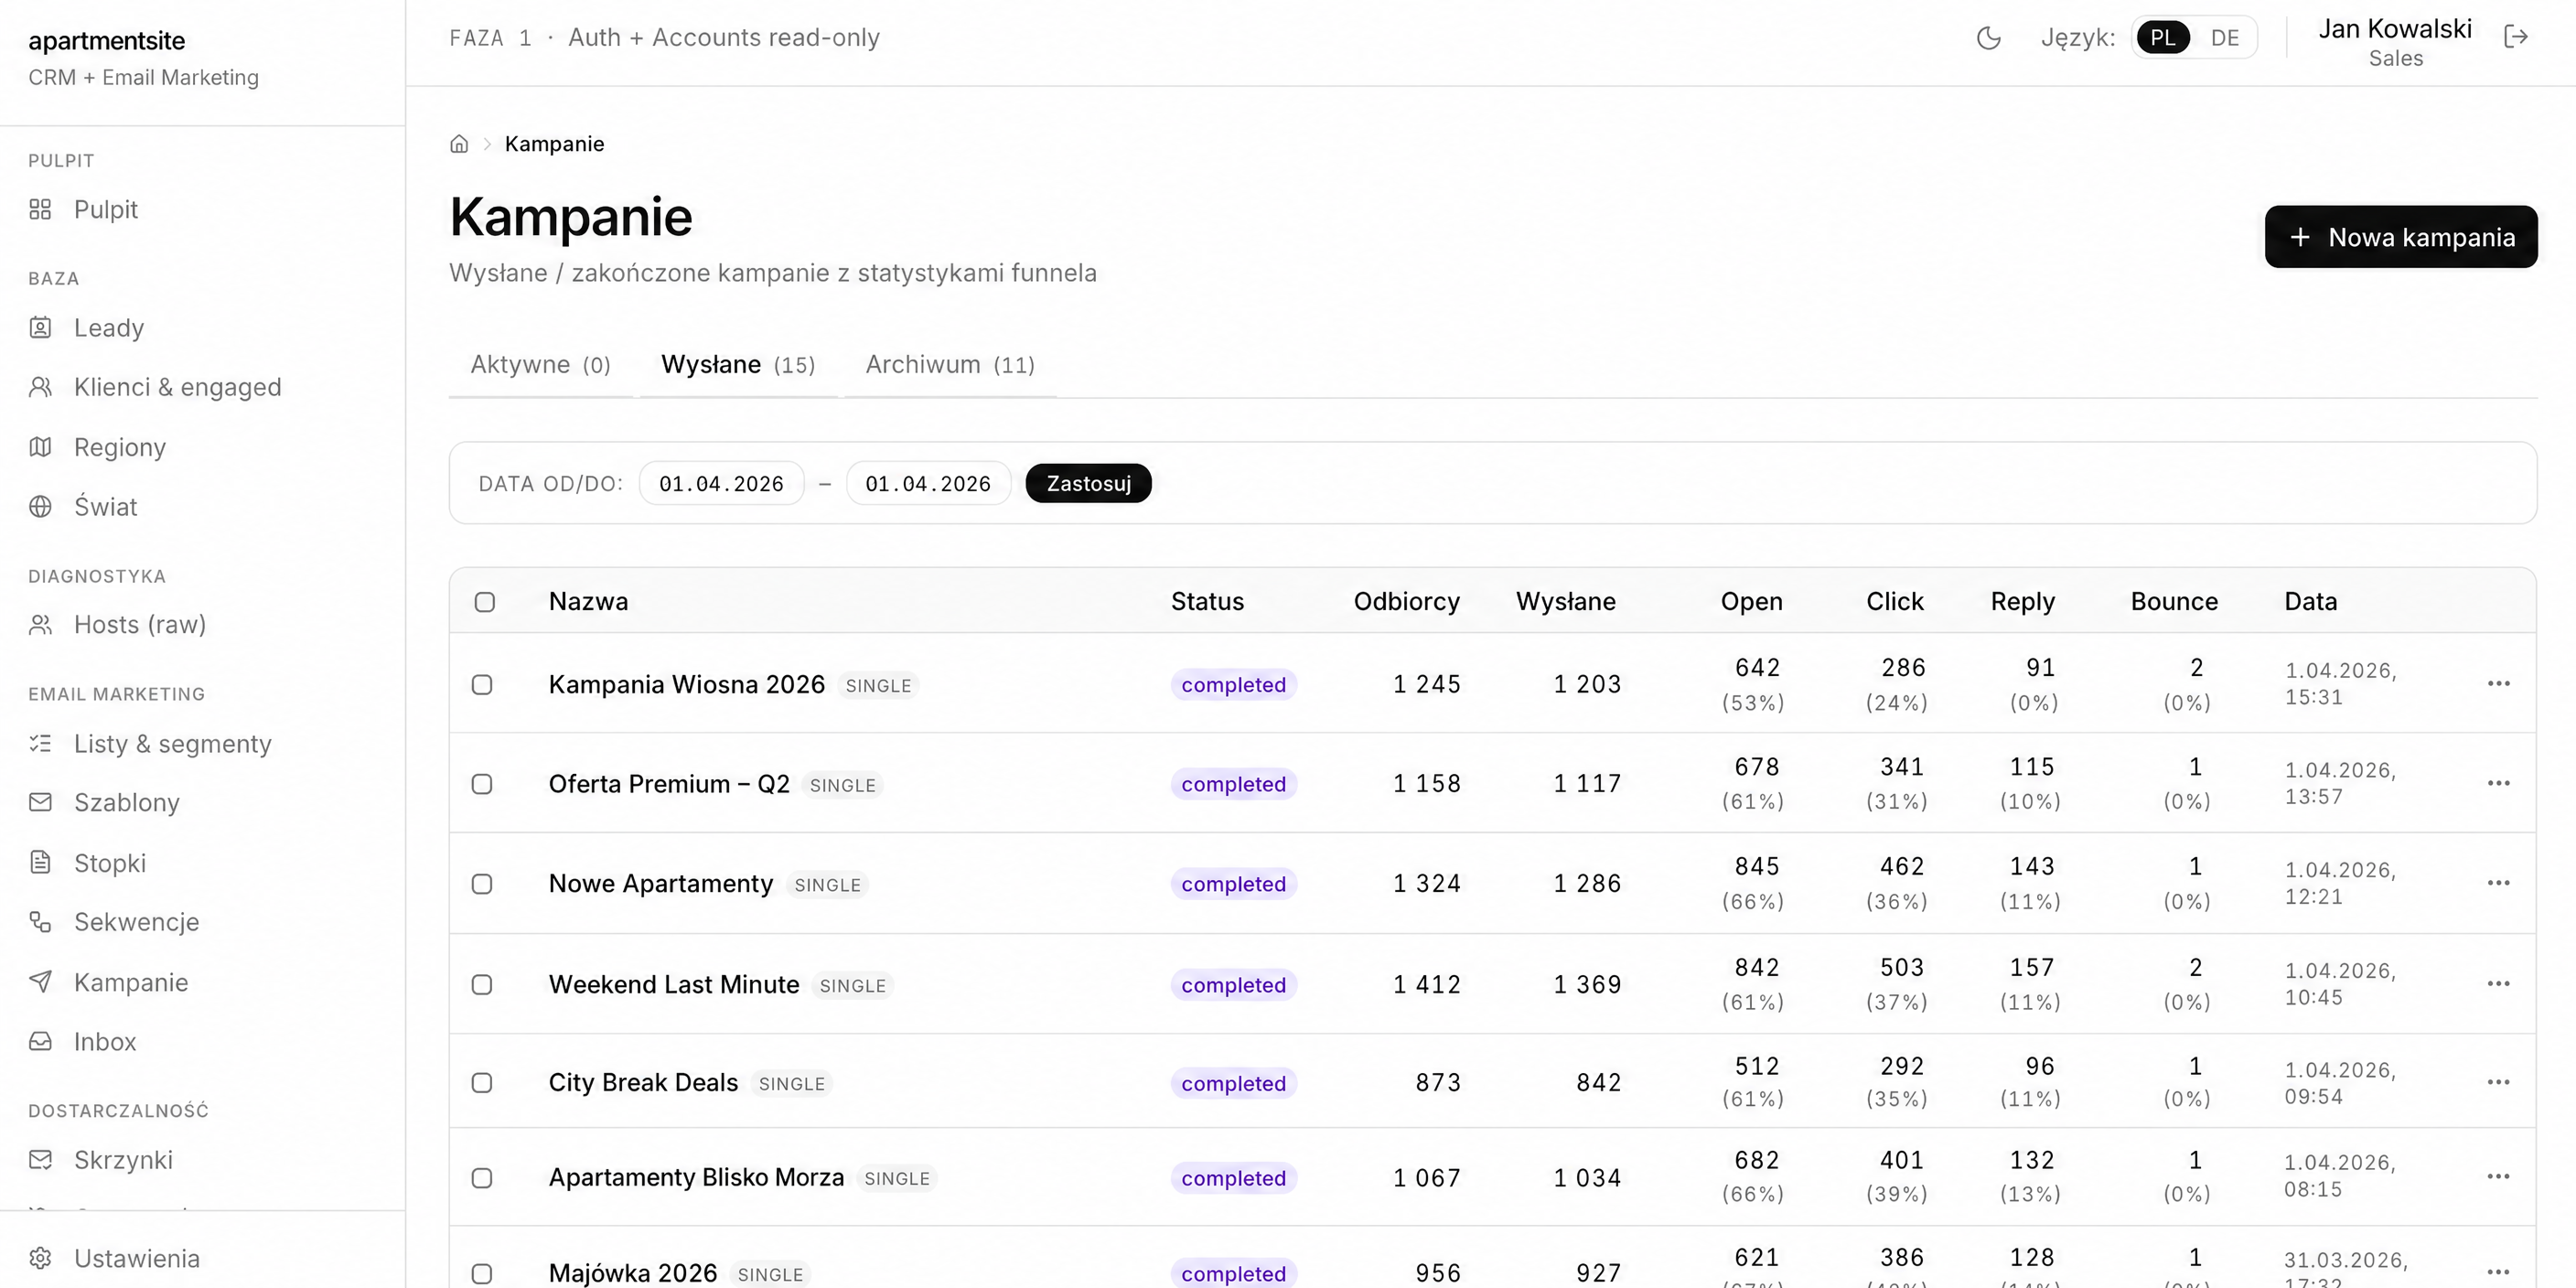
Task: Click the start date field 01.04.2026
Action: point(721,484)
